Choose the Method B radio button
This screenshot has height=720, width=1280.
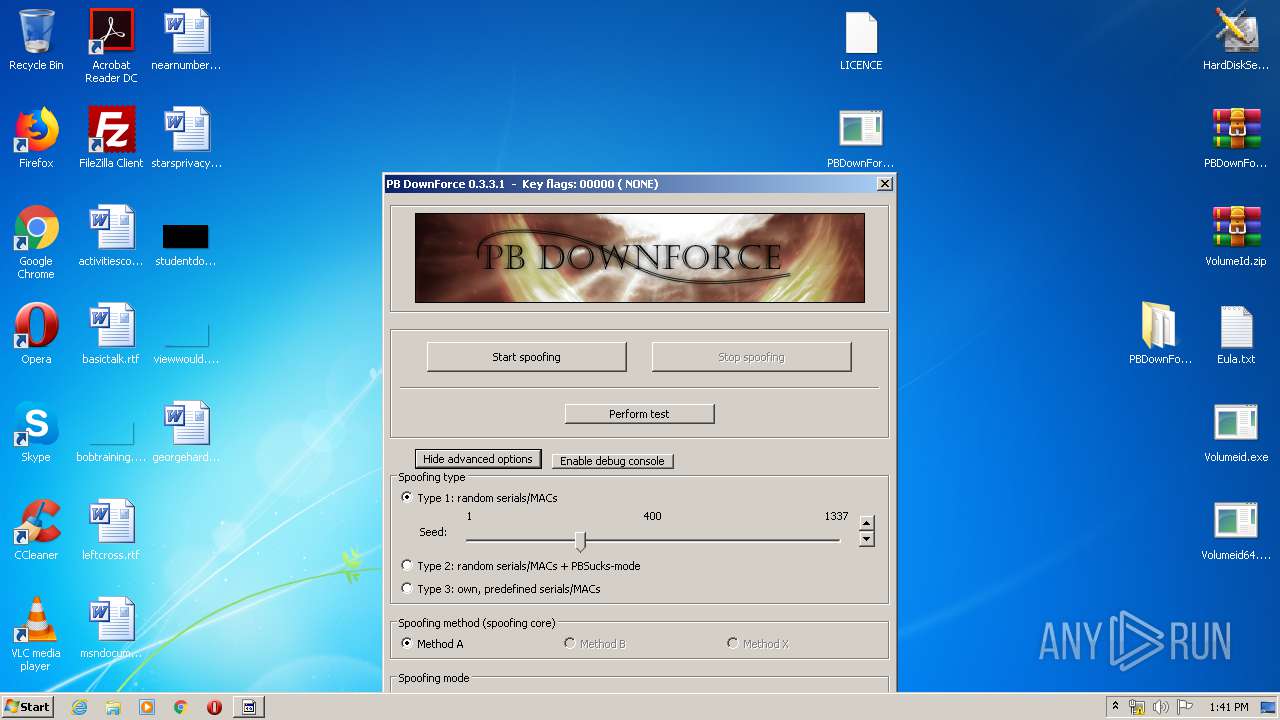click(x=595, y=644)
